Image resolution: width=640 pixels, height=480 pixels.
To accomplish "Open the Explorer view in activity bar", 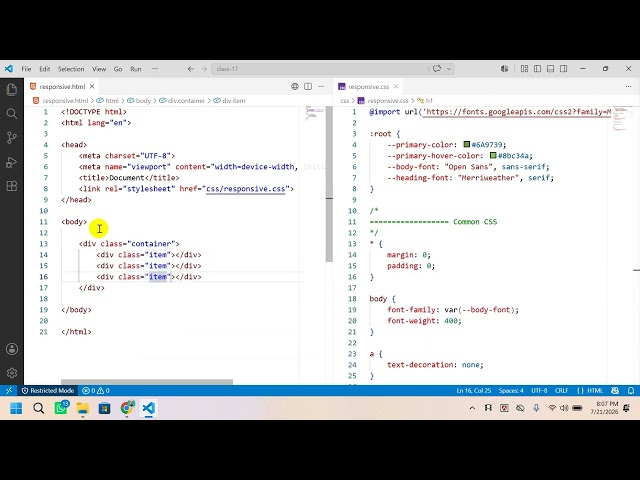I will 12,89.
